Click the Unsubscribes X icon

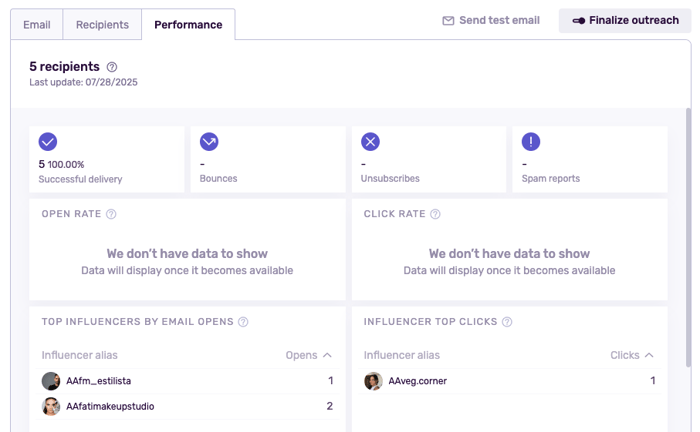[x=370, y=142]
